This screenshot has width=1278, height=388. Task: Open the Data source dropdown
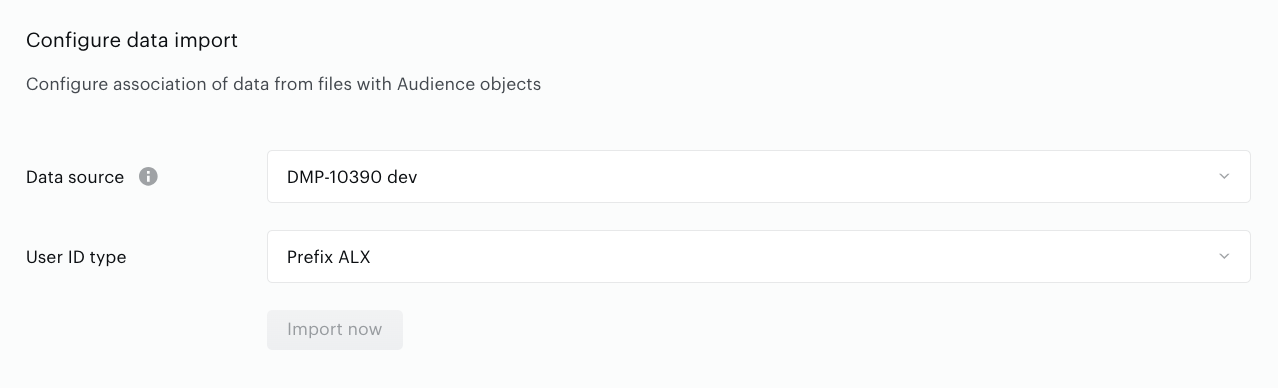[758, 177]
